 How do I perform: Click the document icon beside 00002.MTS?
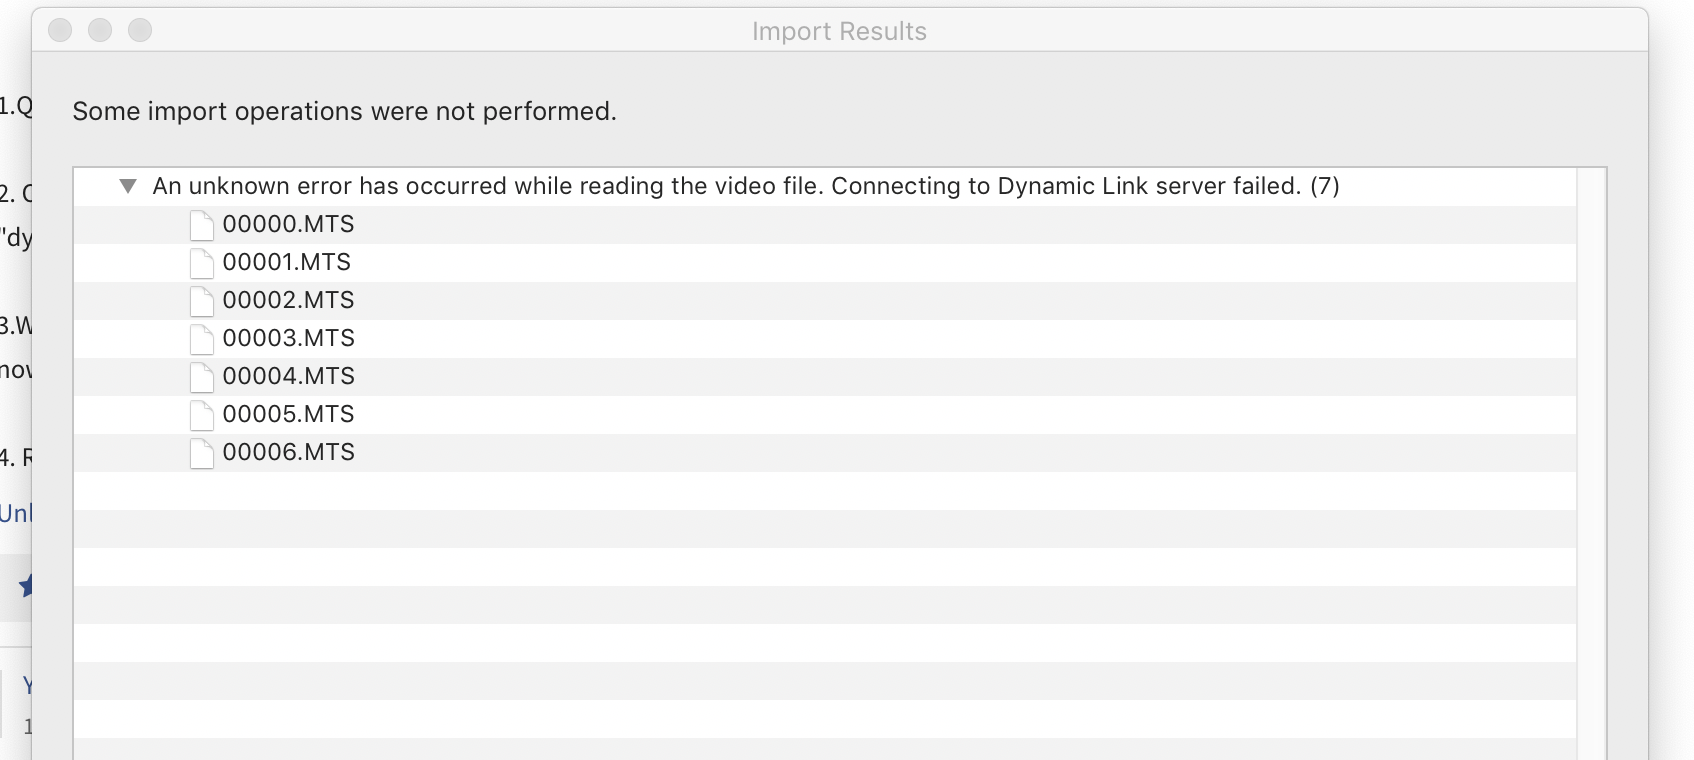tap(201, 301)
